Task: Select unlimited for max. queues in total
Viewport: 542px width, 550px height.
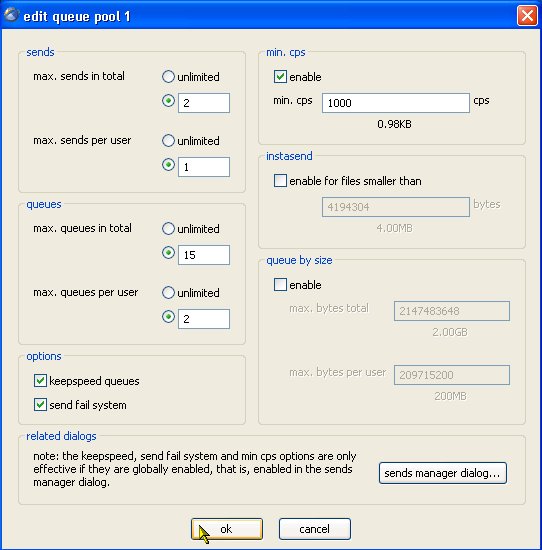Action: [168, 229]
